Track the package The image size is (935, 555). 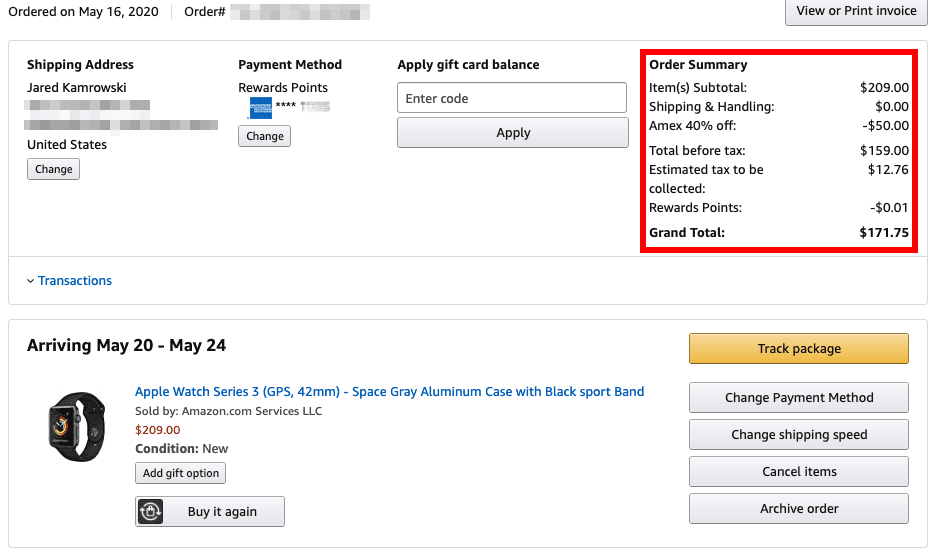click(x=798, y=349)
